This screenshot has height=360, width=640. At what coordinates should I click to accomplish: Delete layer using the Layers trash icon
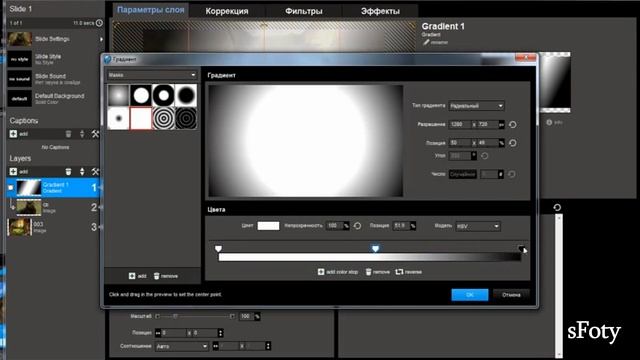68,171
